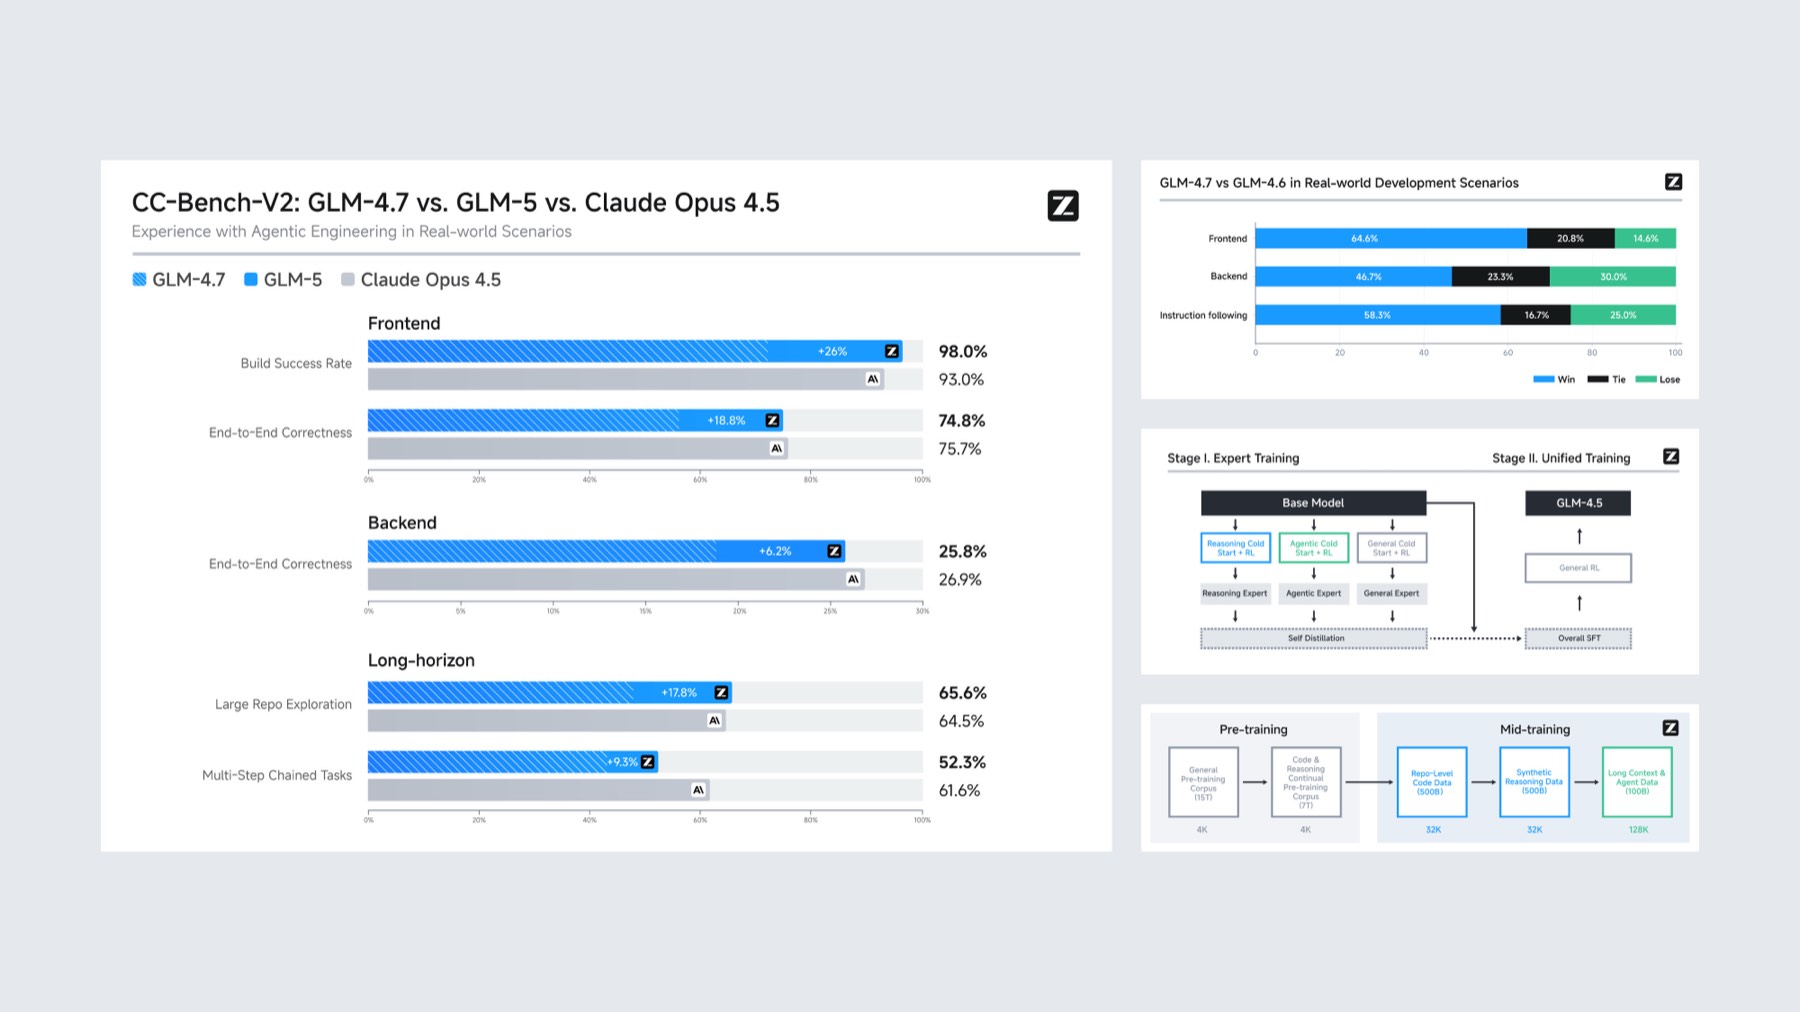Click the Z logo in GLM-4.7 vs GLM-4.6 panel
This screenshot has width=1800, height=1012.
1673,181
